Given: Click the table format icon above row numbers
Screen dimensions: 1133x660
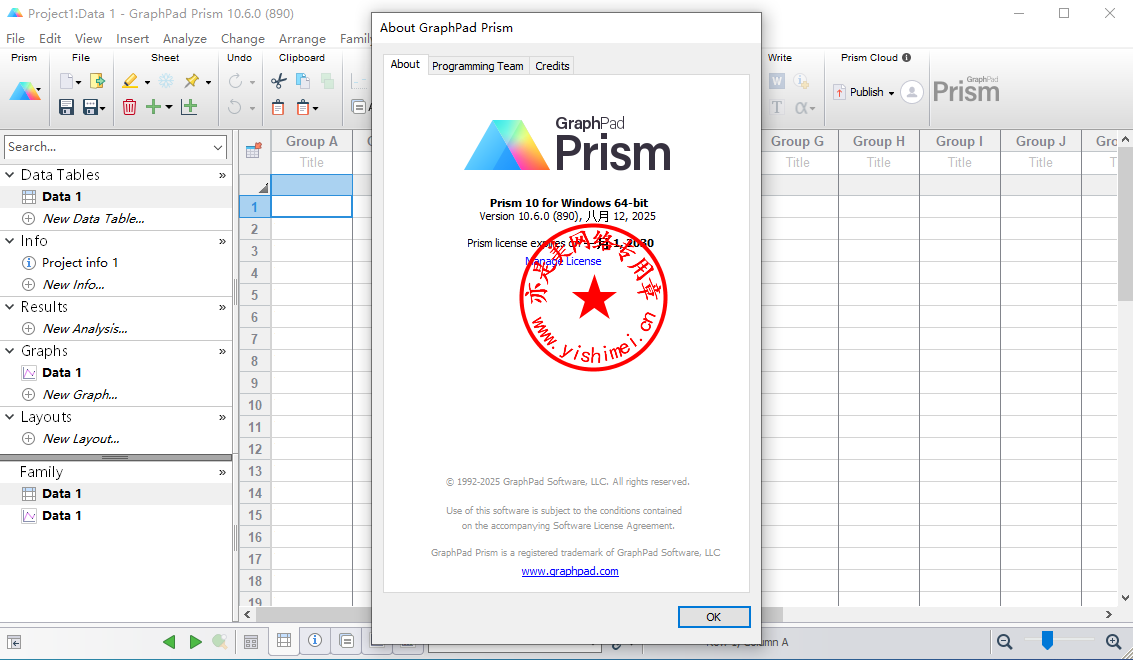Looking at the screenshot, I should tap(254, 151).
